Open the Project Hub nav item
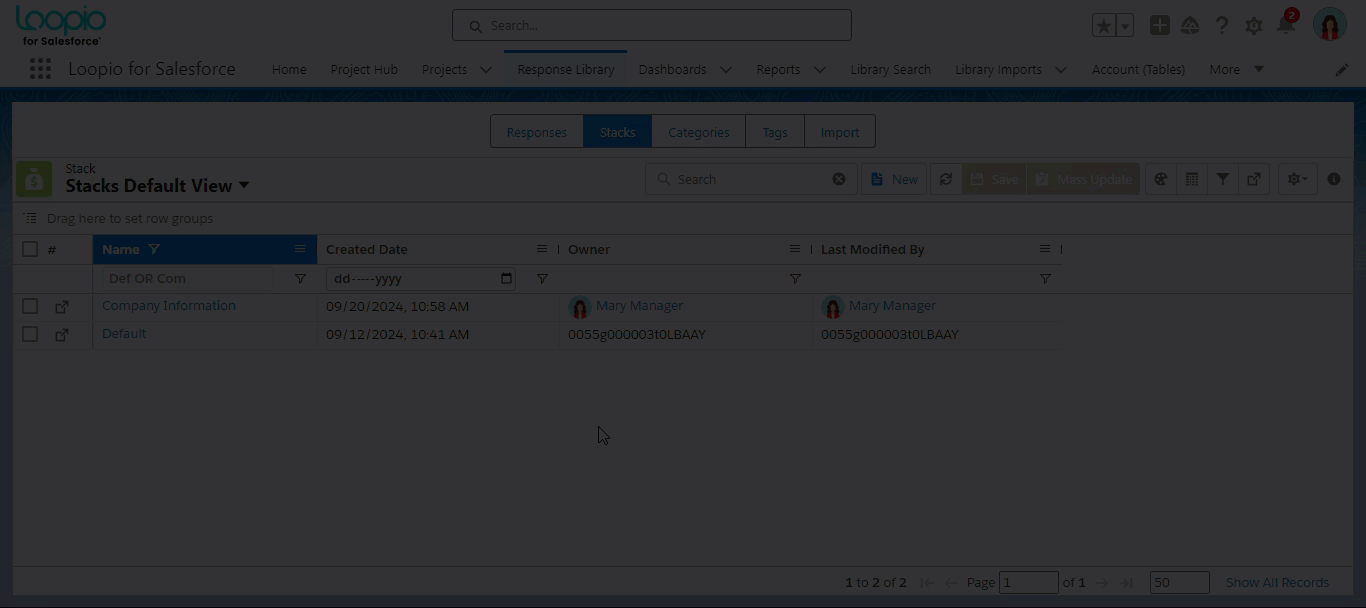The width and height of the screenshot is (1366, 608). click(x=364, y=70)
